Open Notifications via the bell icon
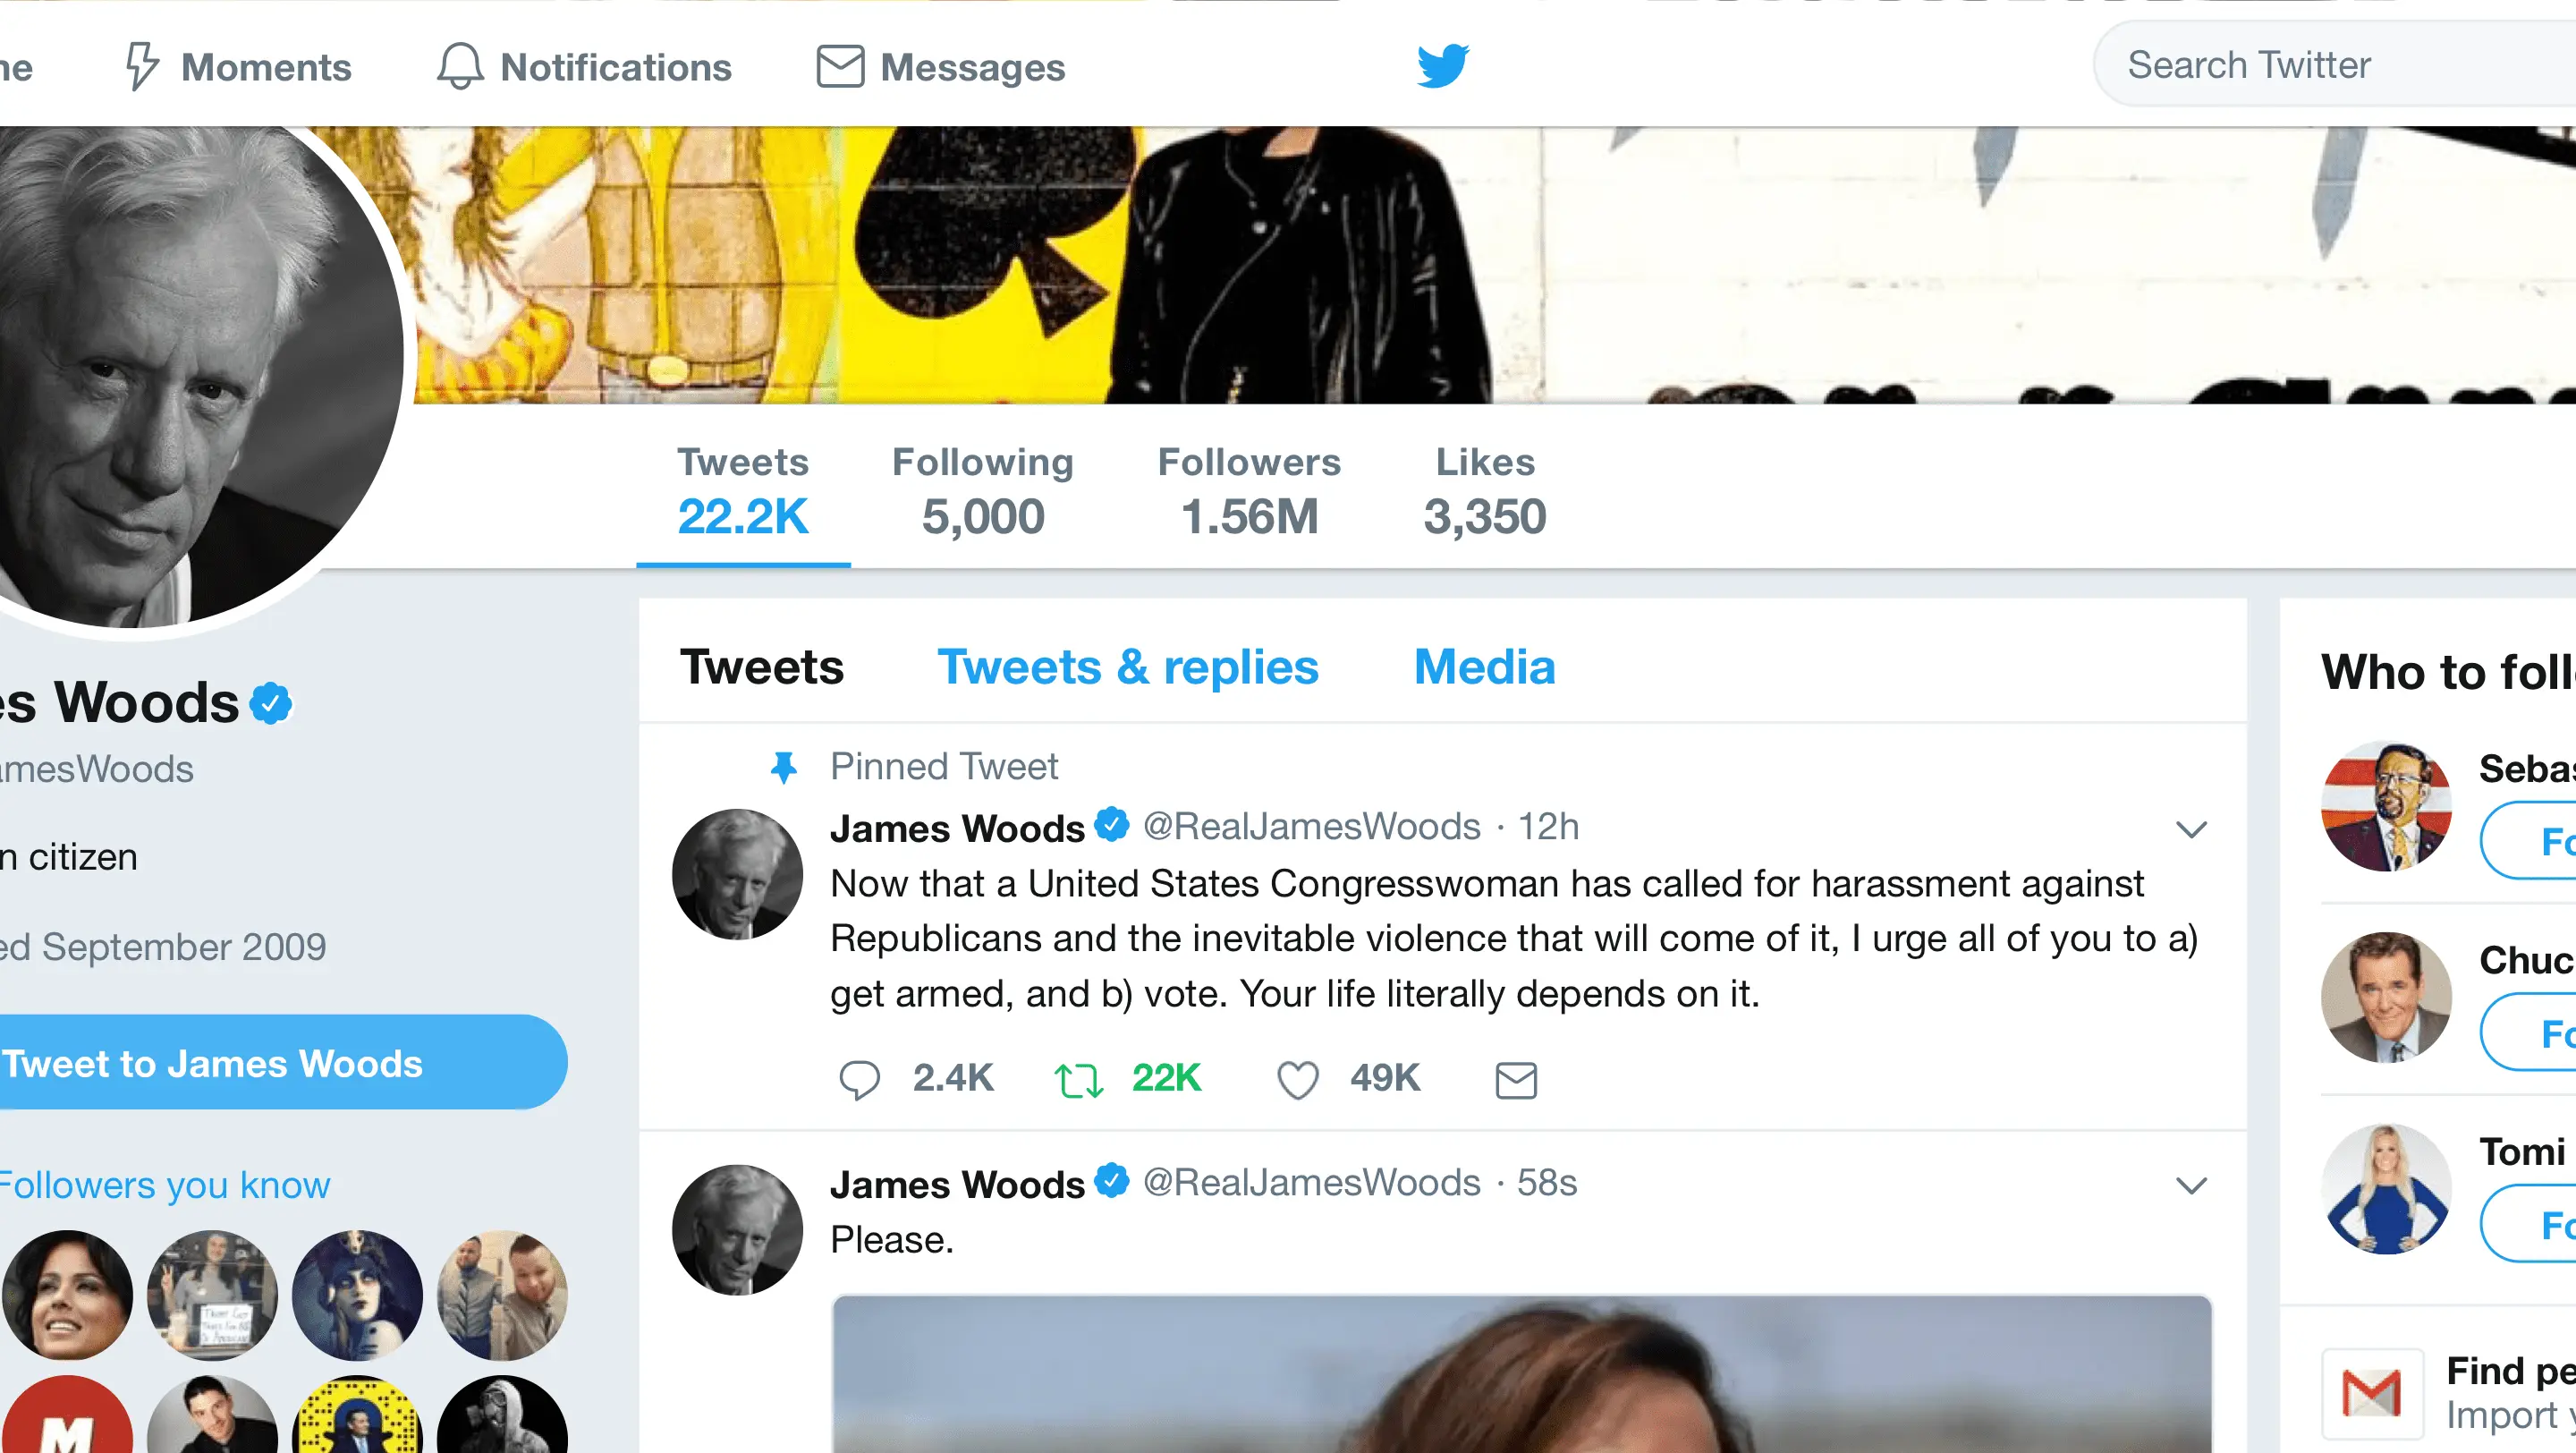 pos(460,66)
